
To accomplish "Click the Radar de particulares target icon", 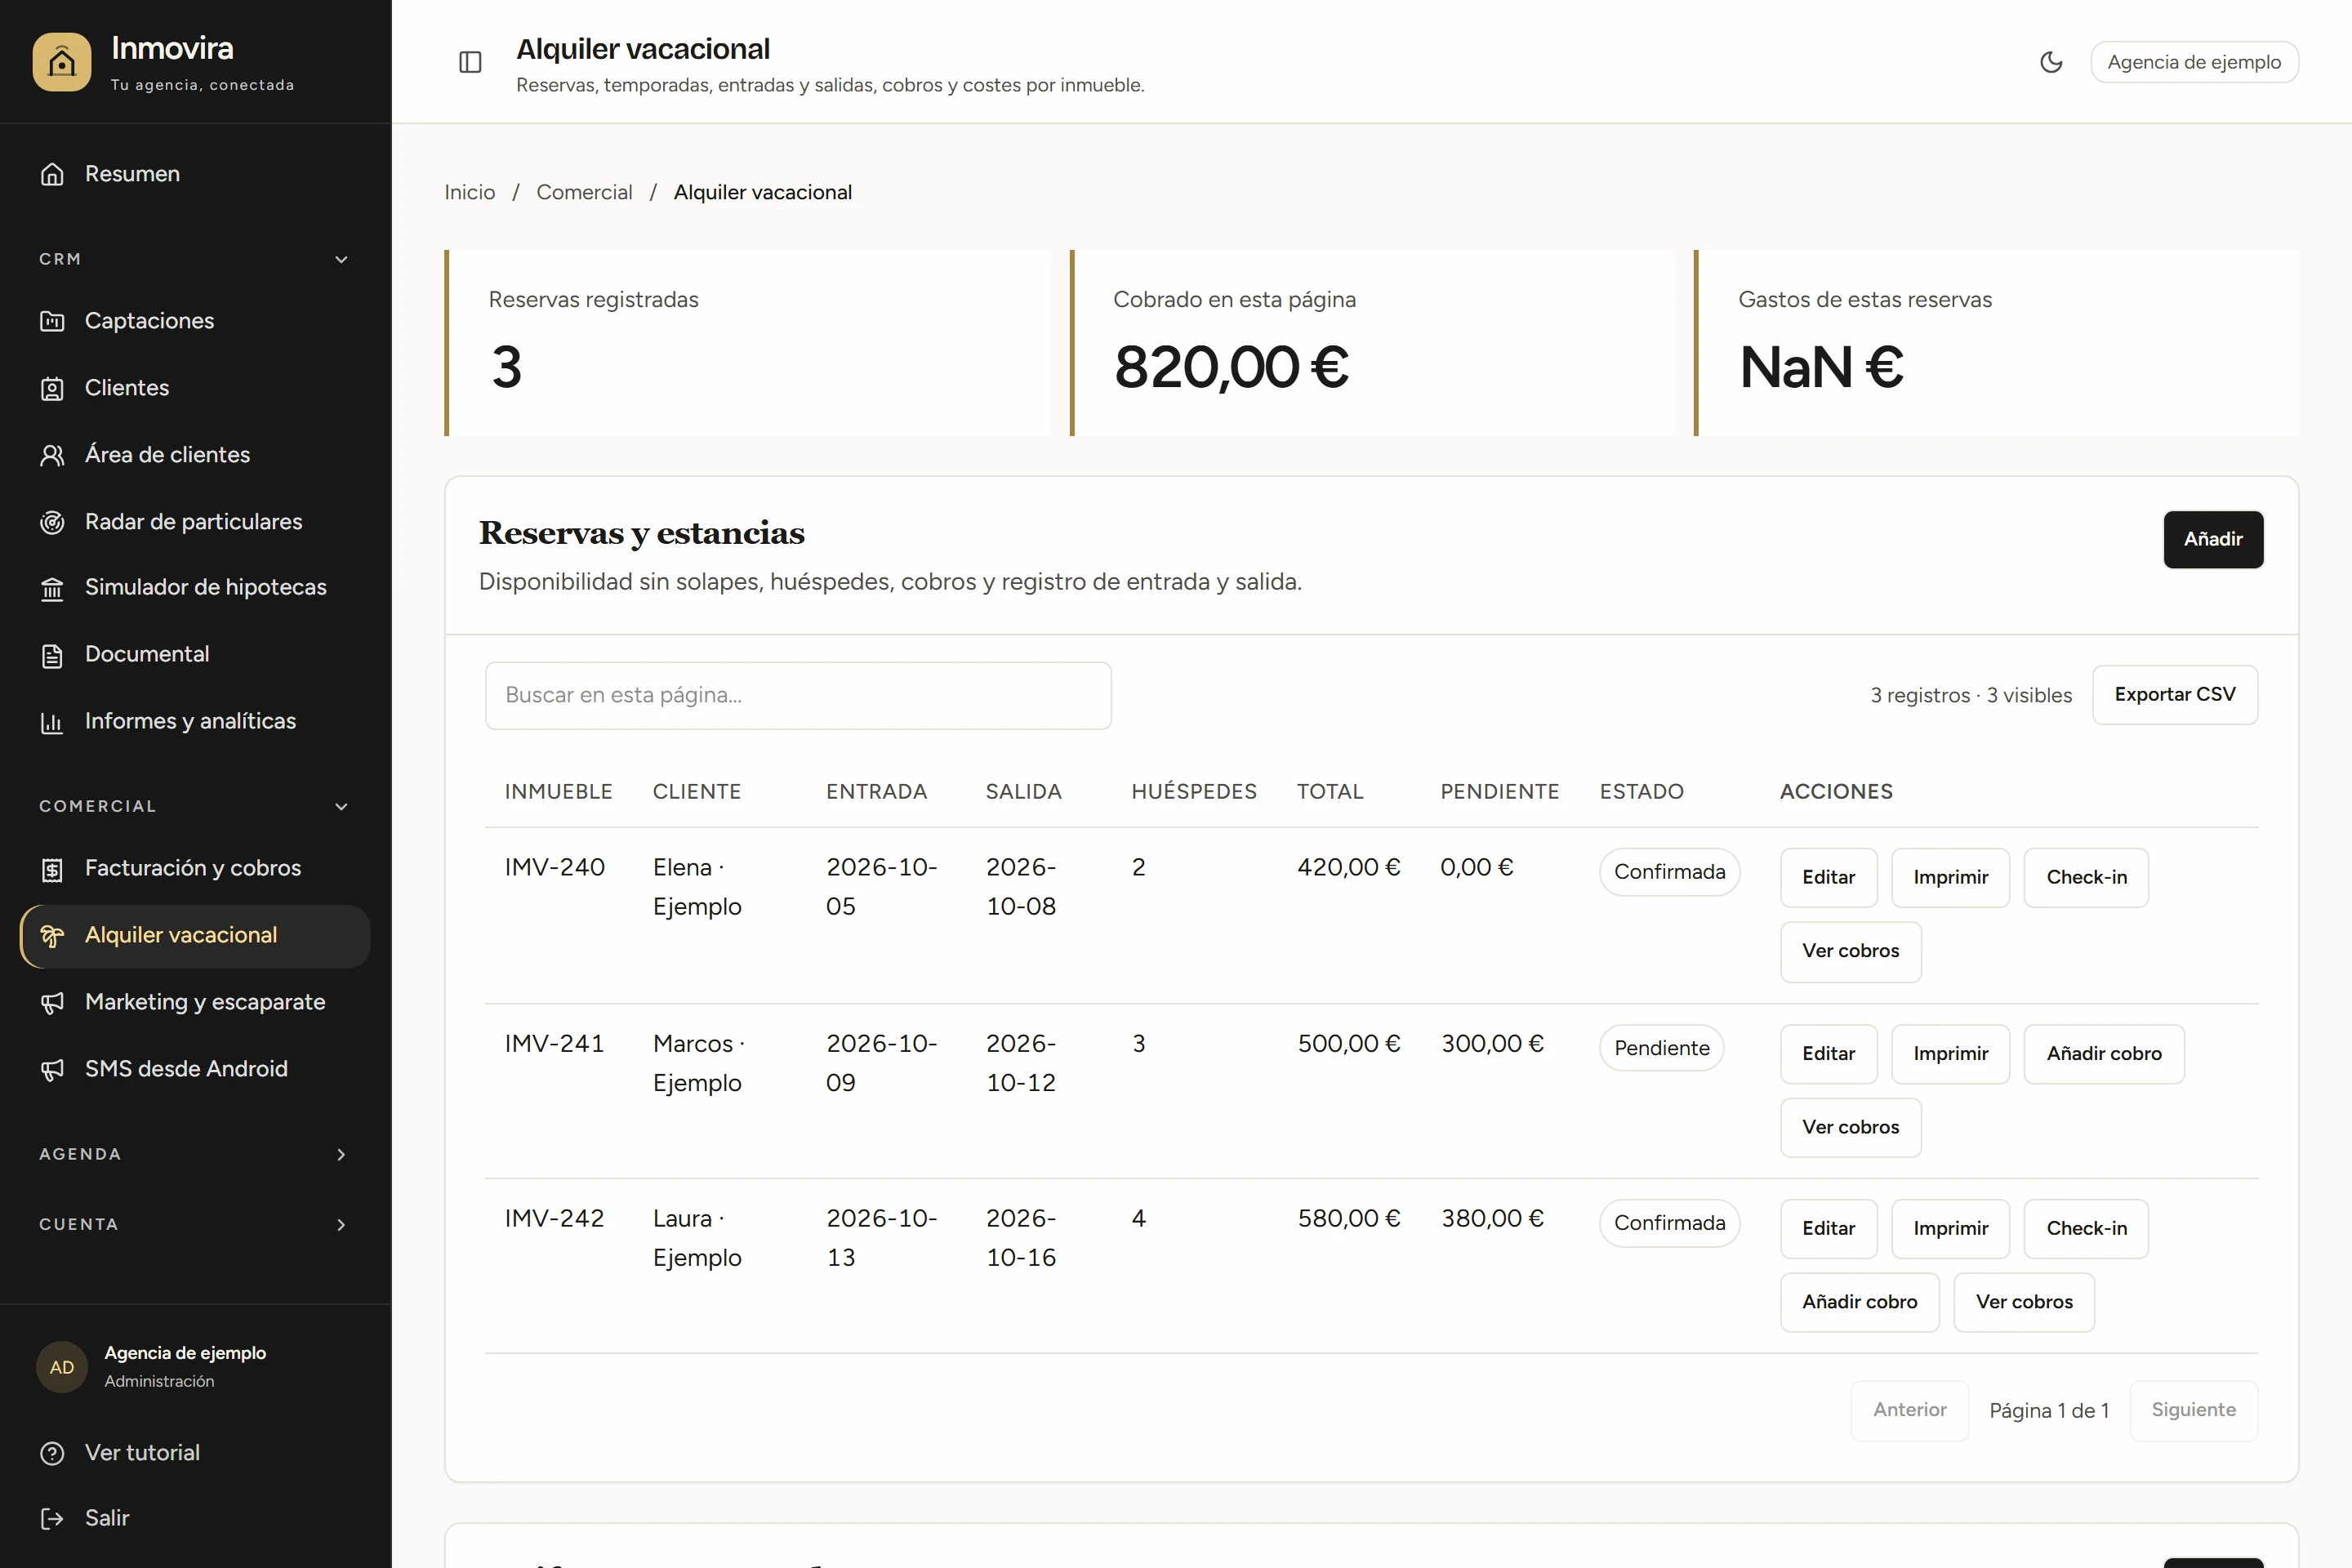I will tap(52, 522).
